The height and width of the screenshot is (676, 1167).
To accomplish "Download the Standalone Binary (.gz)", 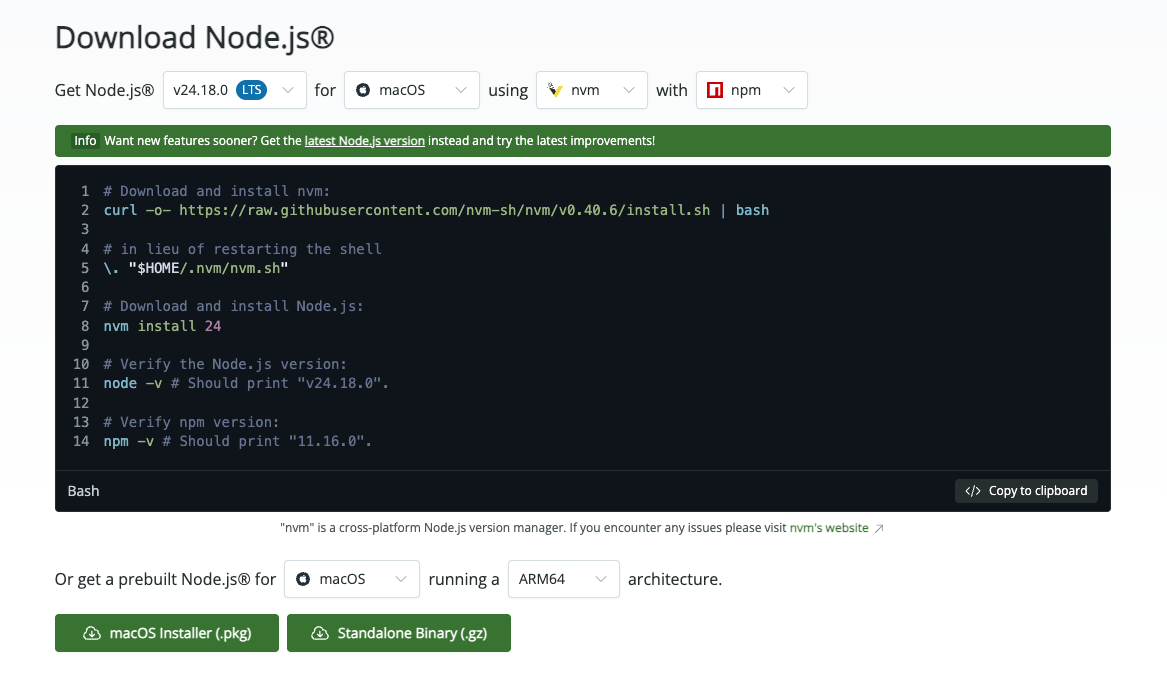I will click(x=399, y=633).
